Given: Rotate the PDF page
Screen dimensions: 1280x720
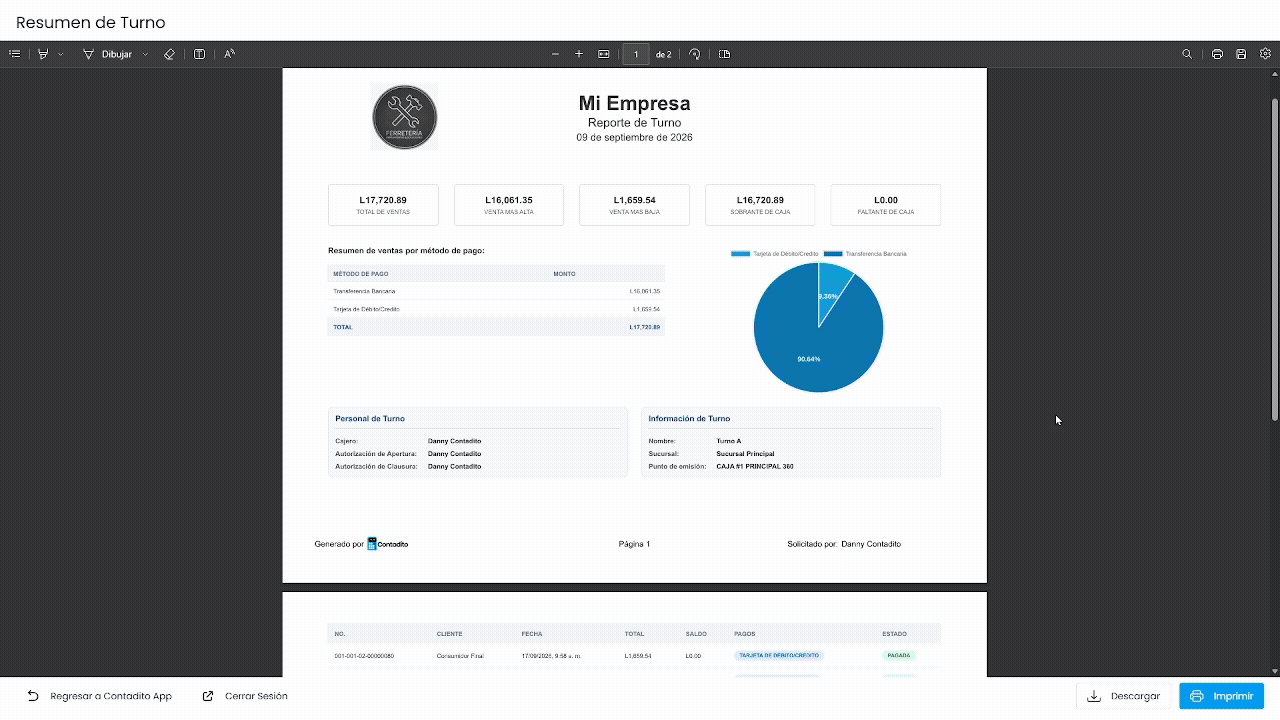Looking at the screenshot, I should tap(695, 54).
